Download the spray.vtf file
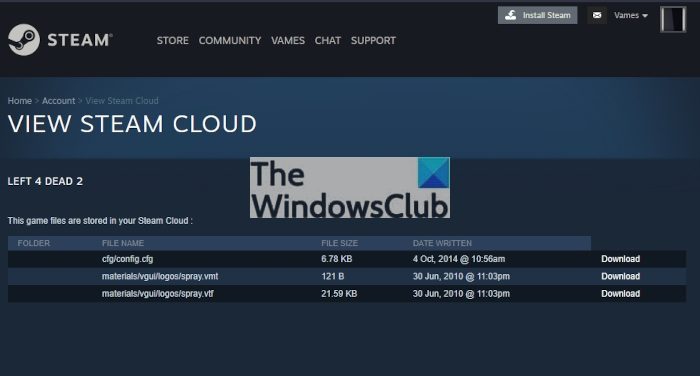Screen dimensions: 700x376 (621, 294)
